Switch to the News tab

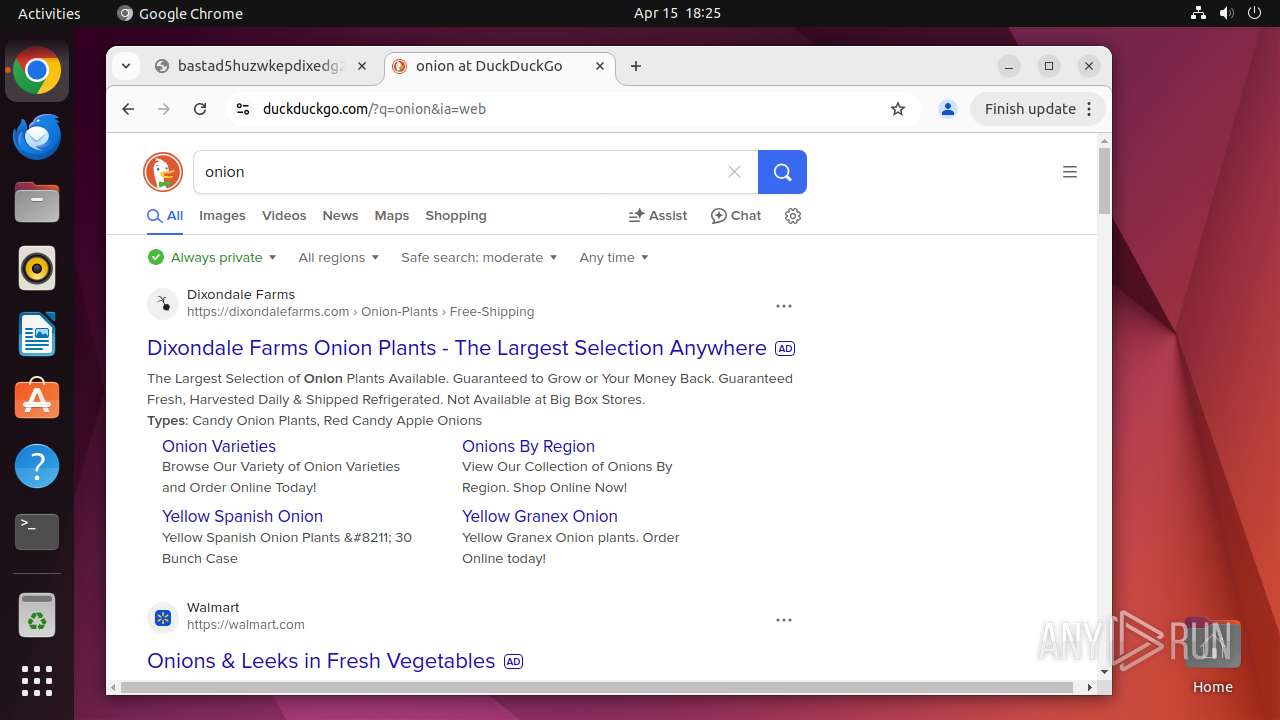[x=340, y=216]
